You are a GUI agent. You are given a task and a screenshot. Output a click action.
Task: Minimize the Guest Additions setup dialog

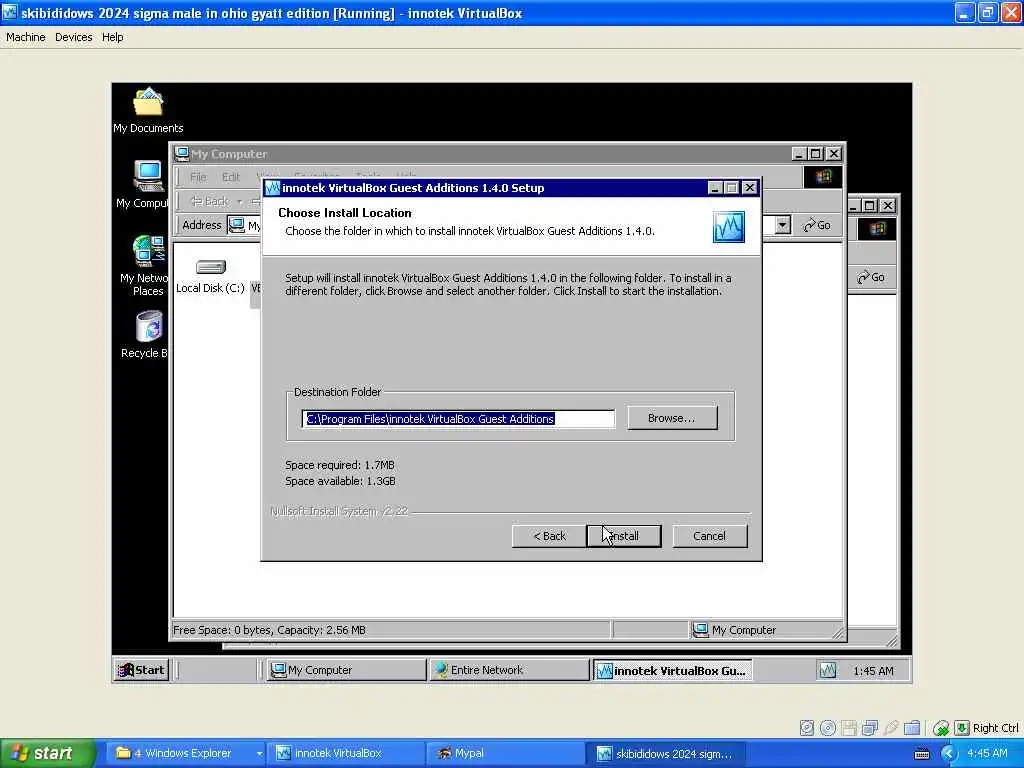point(715,188)
